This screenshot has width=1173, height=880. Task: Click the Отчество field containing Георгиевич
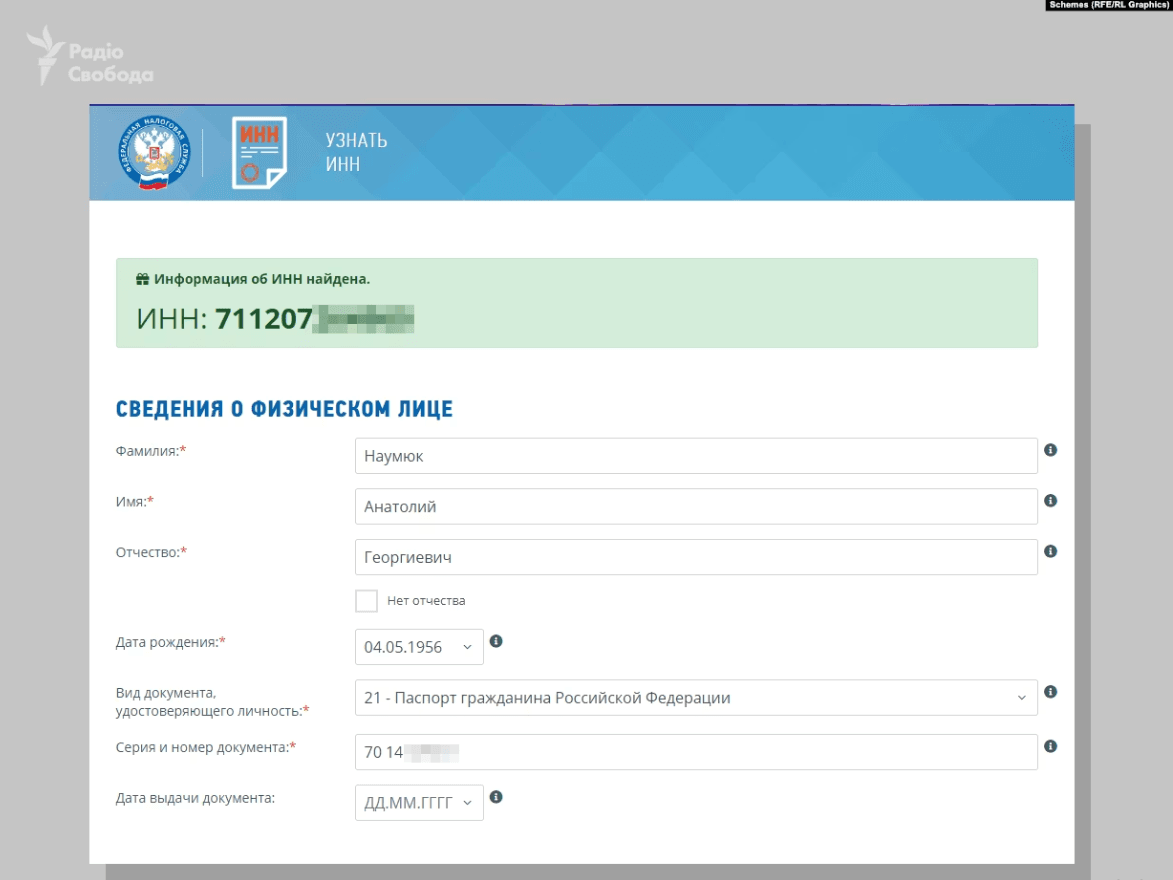(x=695, y=557)
